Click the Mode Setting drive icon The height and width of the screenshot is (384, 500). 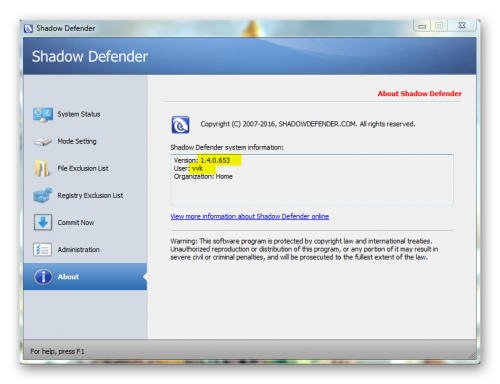click(x=43, y=142)
